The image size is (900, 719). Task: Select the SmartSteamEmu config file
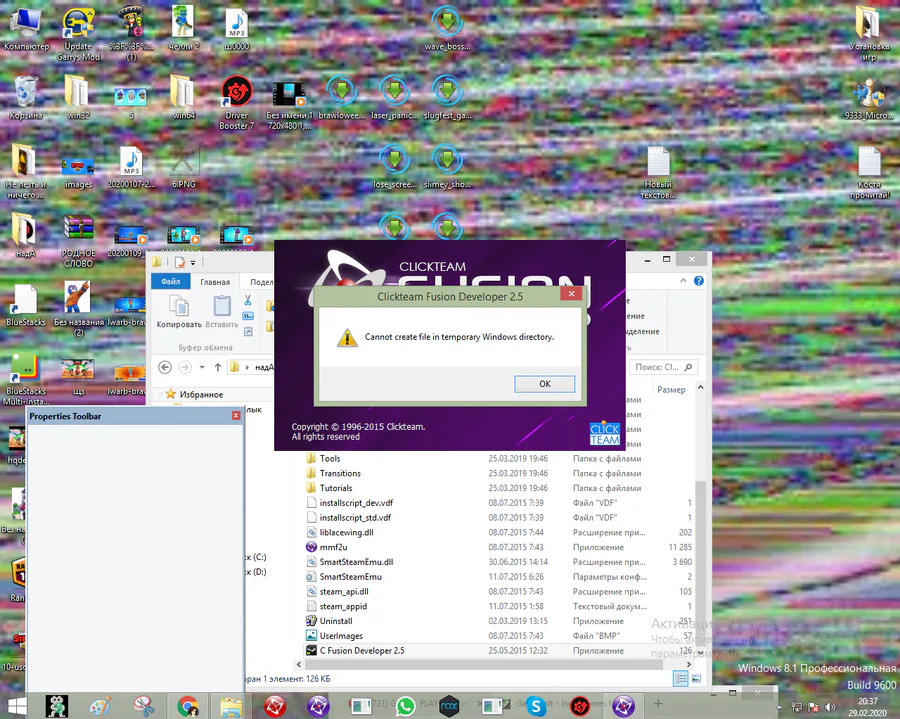(x=350, y=577)
